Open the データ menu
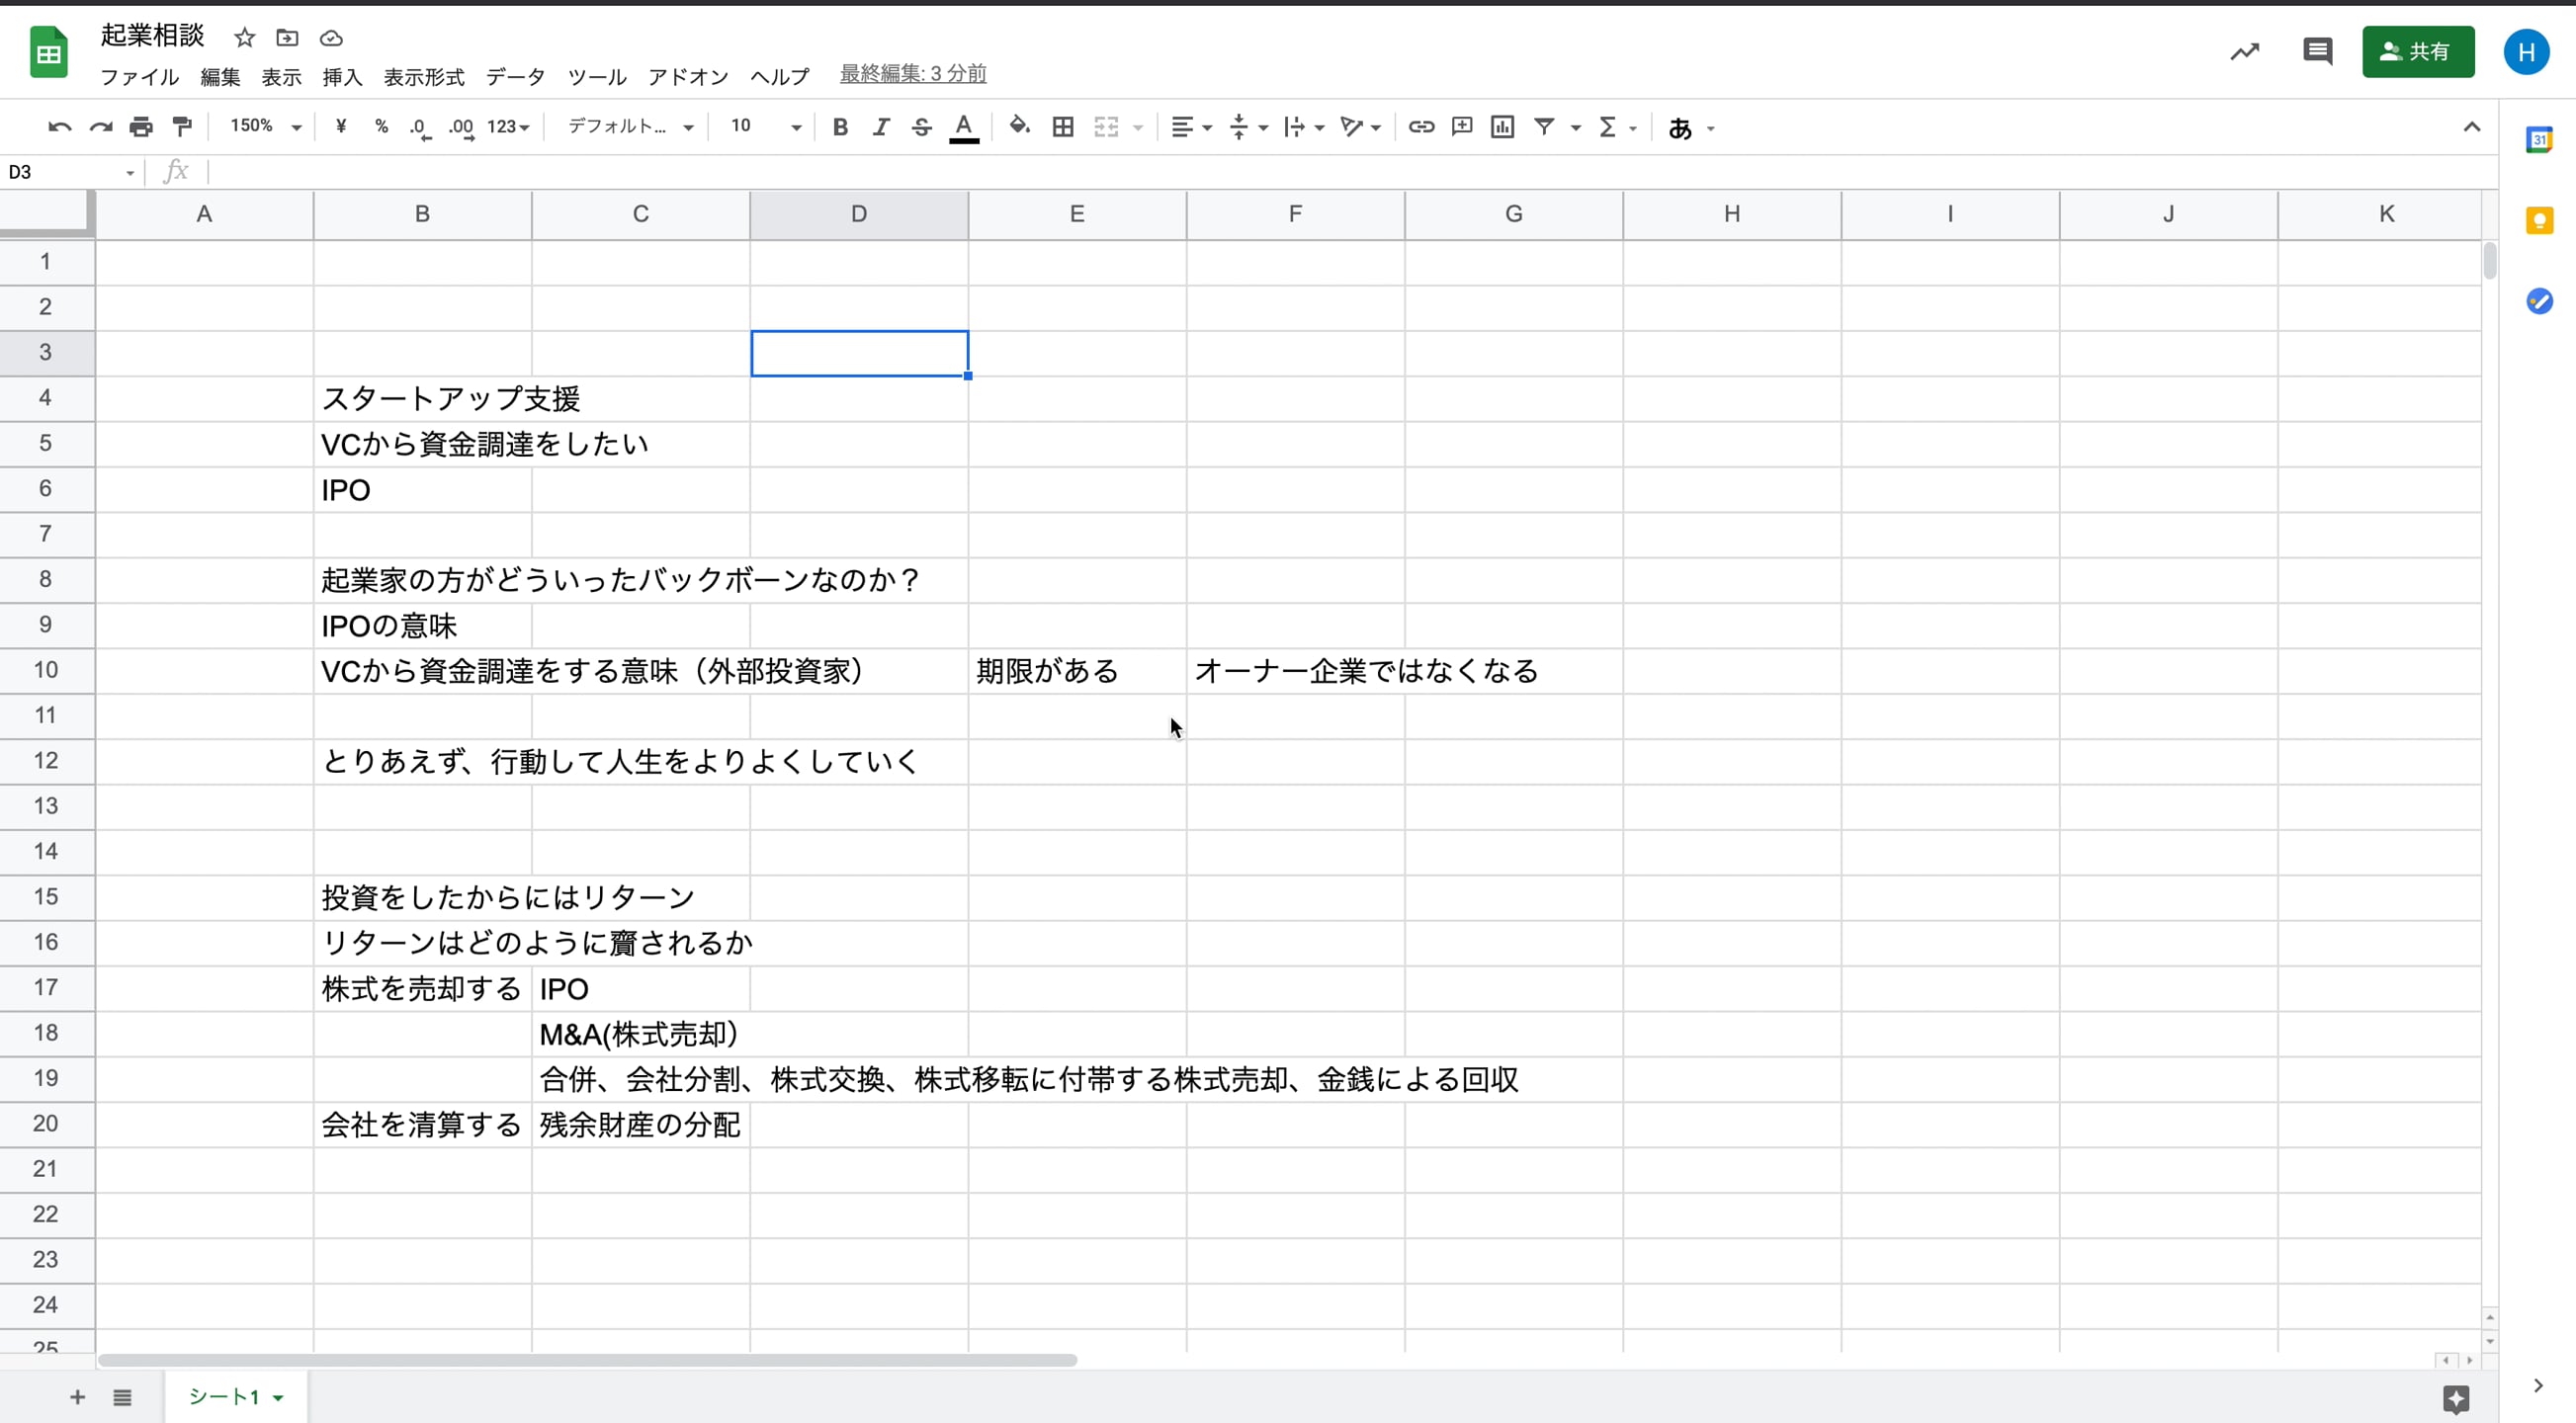This screenshot has width=2576, height=1423. (515, 77)
